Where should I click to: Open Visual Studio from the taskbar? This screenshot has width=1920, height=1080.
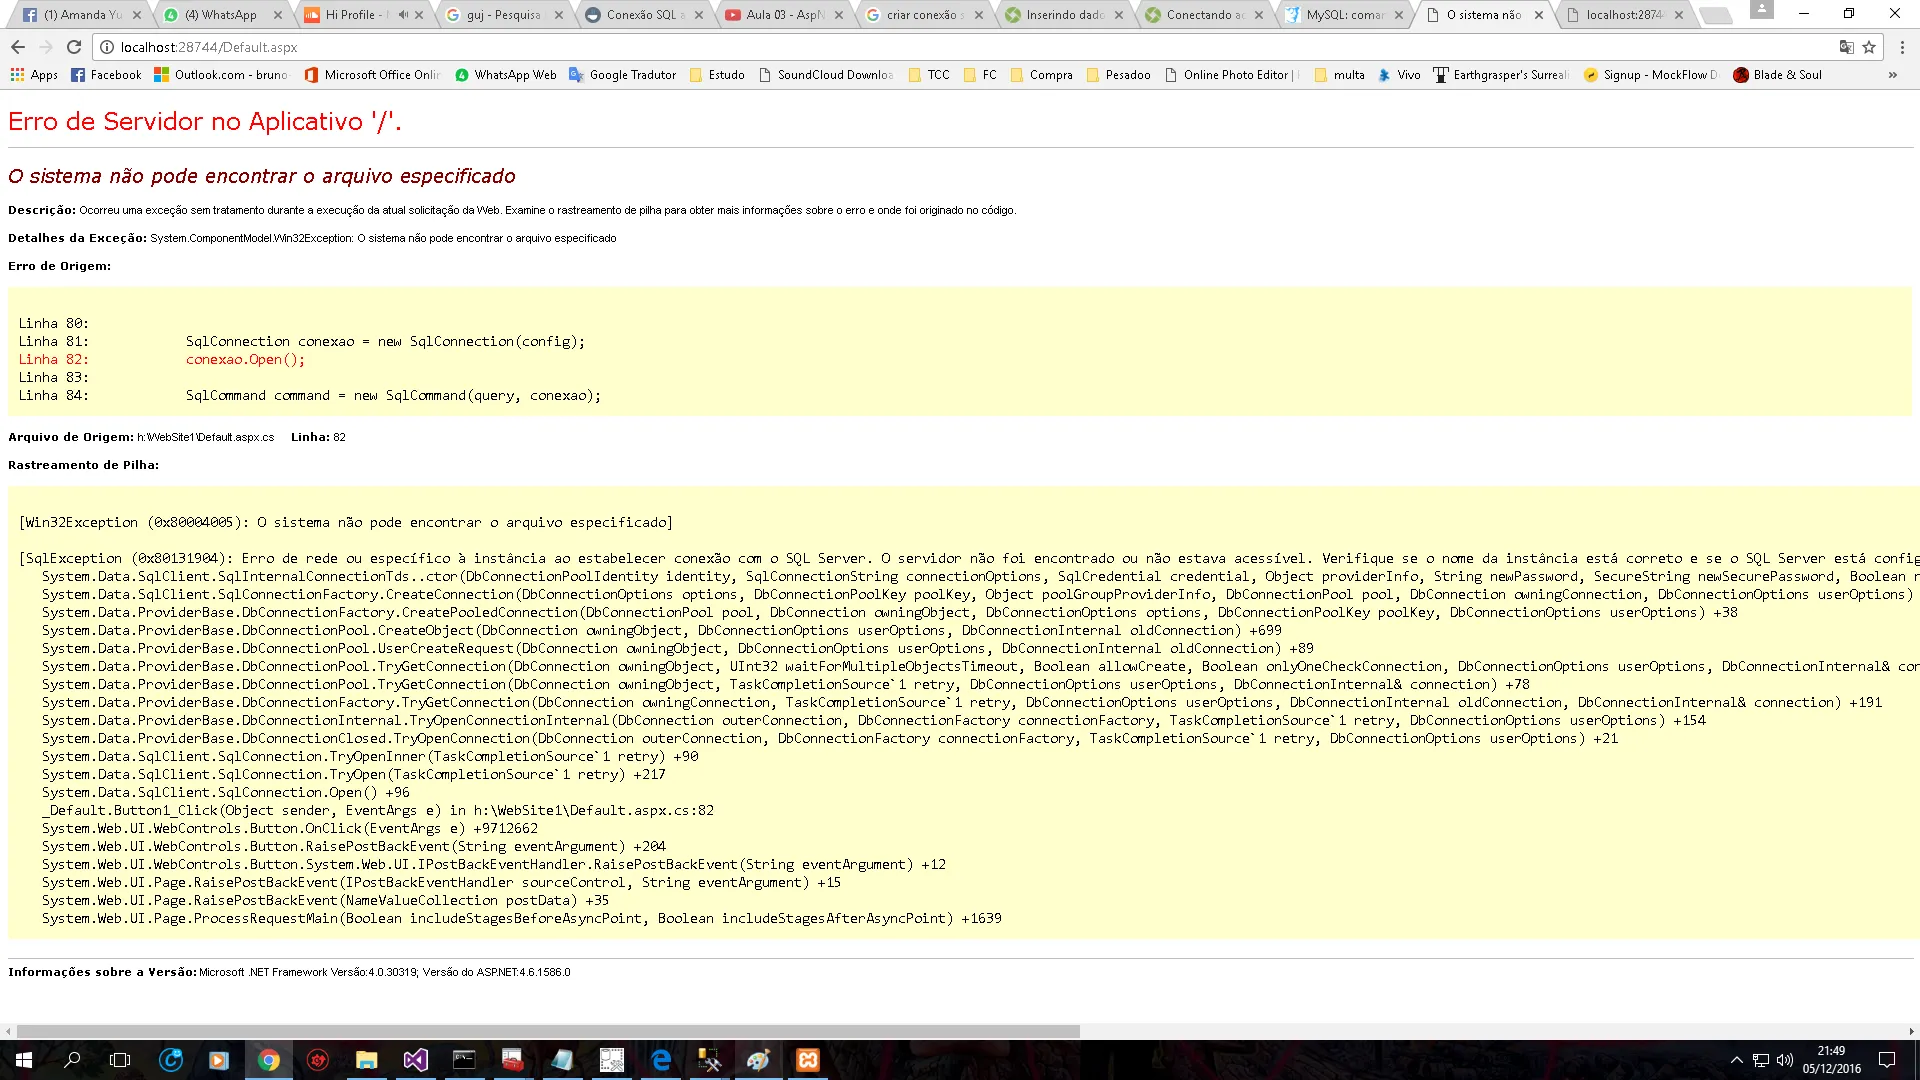click(415, 1060)
